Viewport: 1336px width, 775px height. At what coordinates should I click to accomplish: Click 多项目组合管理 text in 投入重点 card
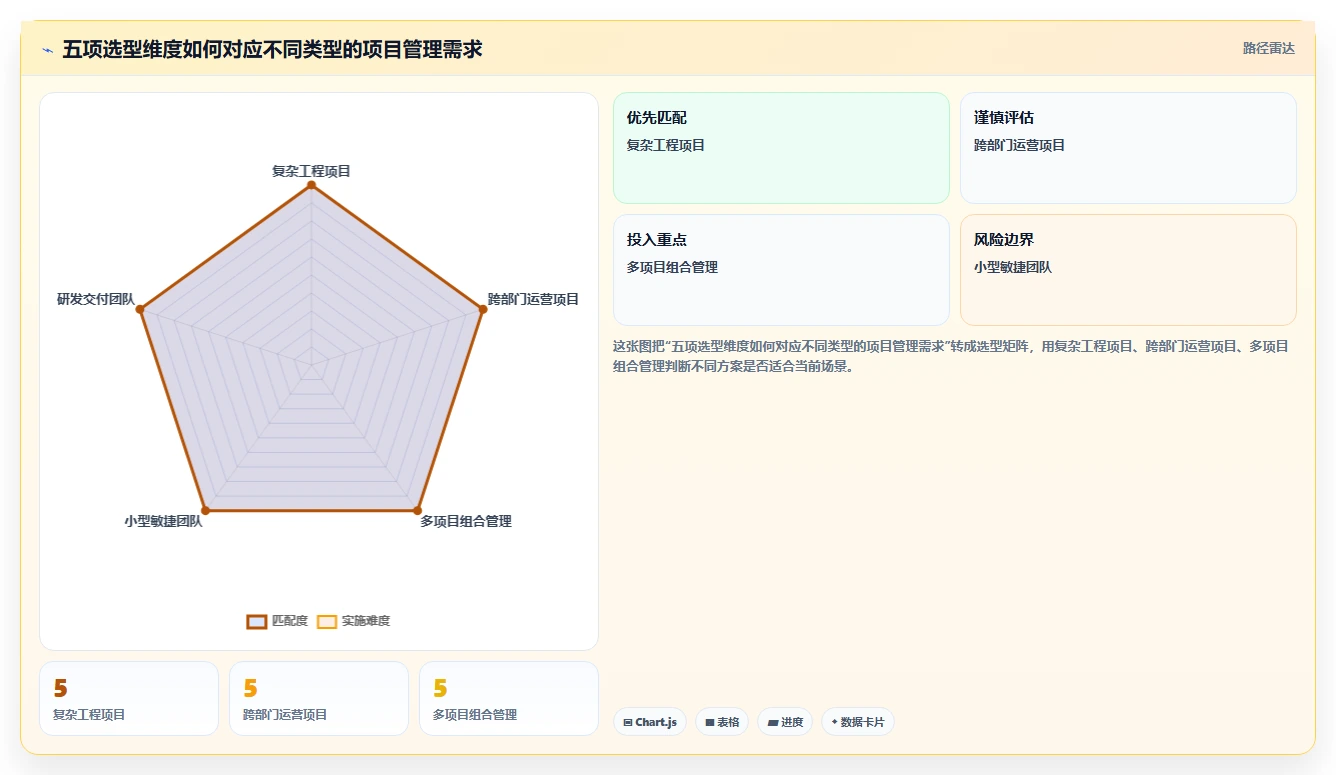point(672,267)
